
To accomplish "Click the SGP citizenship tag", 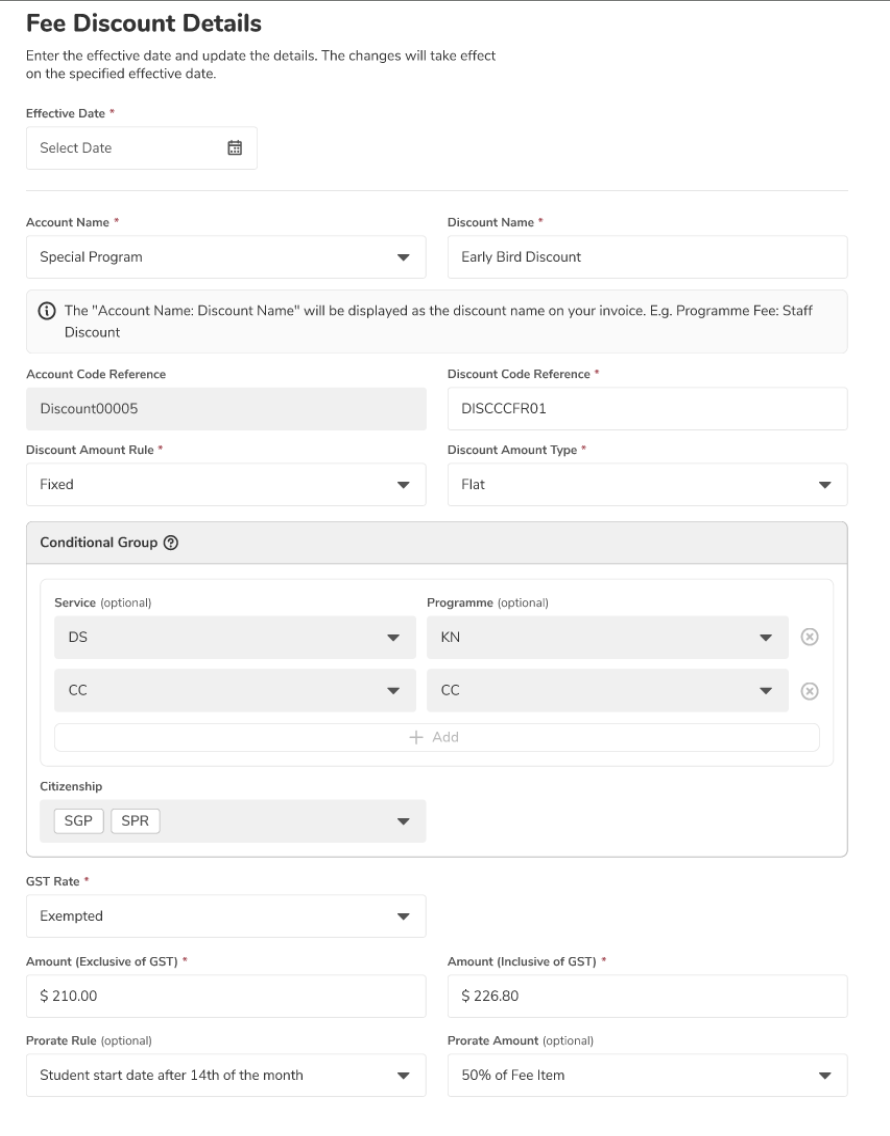I will click(78, 821).
